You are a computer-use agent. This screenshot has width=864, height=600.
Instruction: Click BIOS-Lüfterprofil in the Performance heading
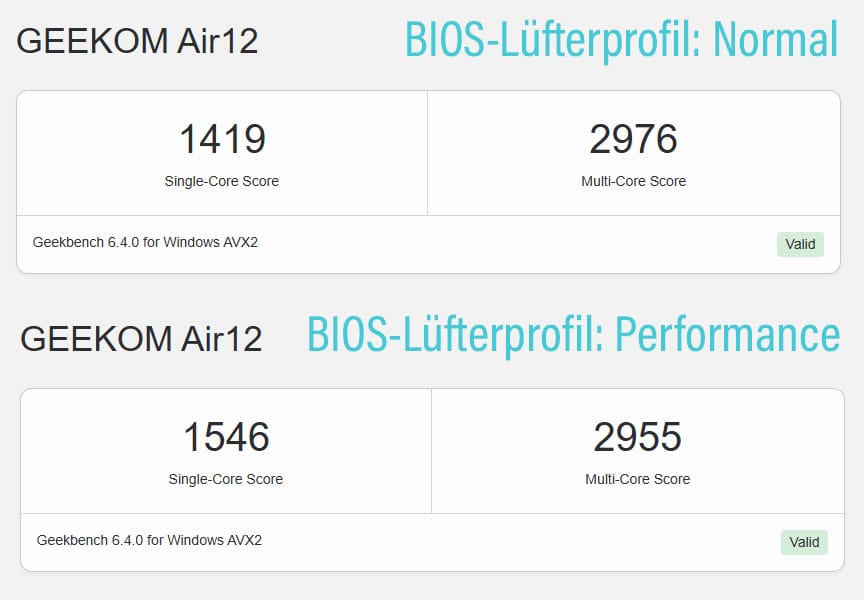coord(426,335)
